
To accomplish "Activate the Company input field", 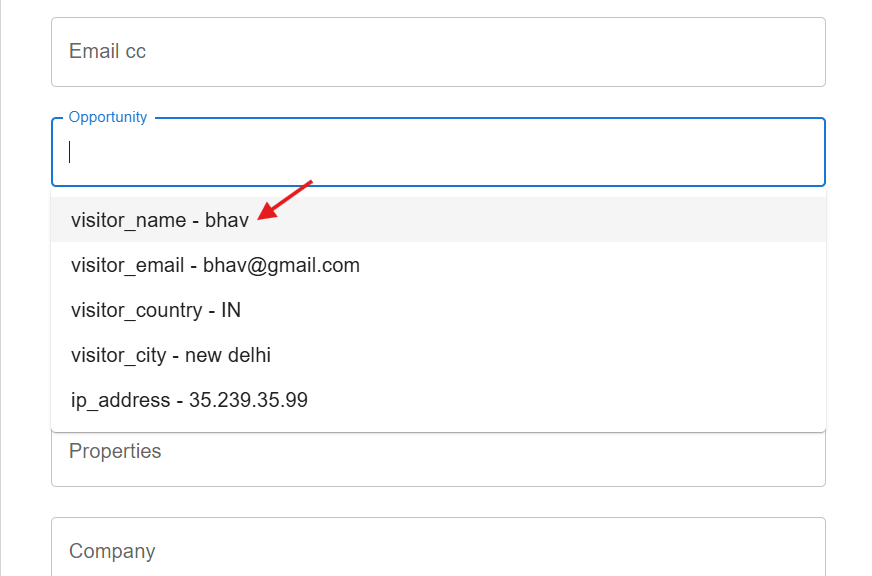I will pos(438,547).
